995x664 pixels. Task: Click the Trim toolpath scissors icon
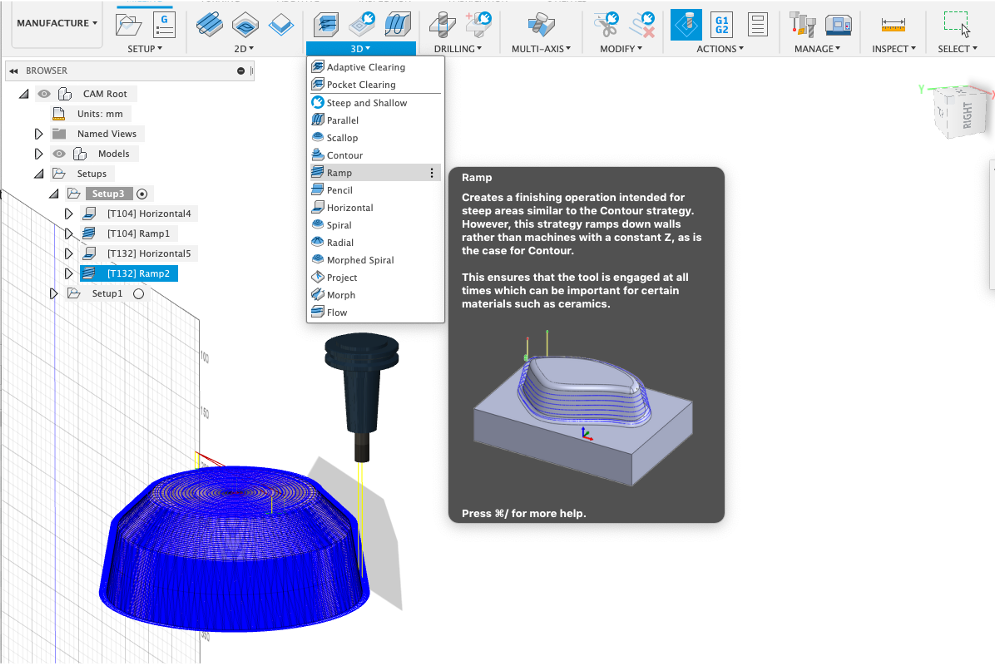606,25
